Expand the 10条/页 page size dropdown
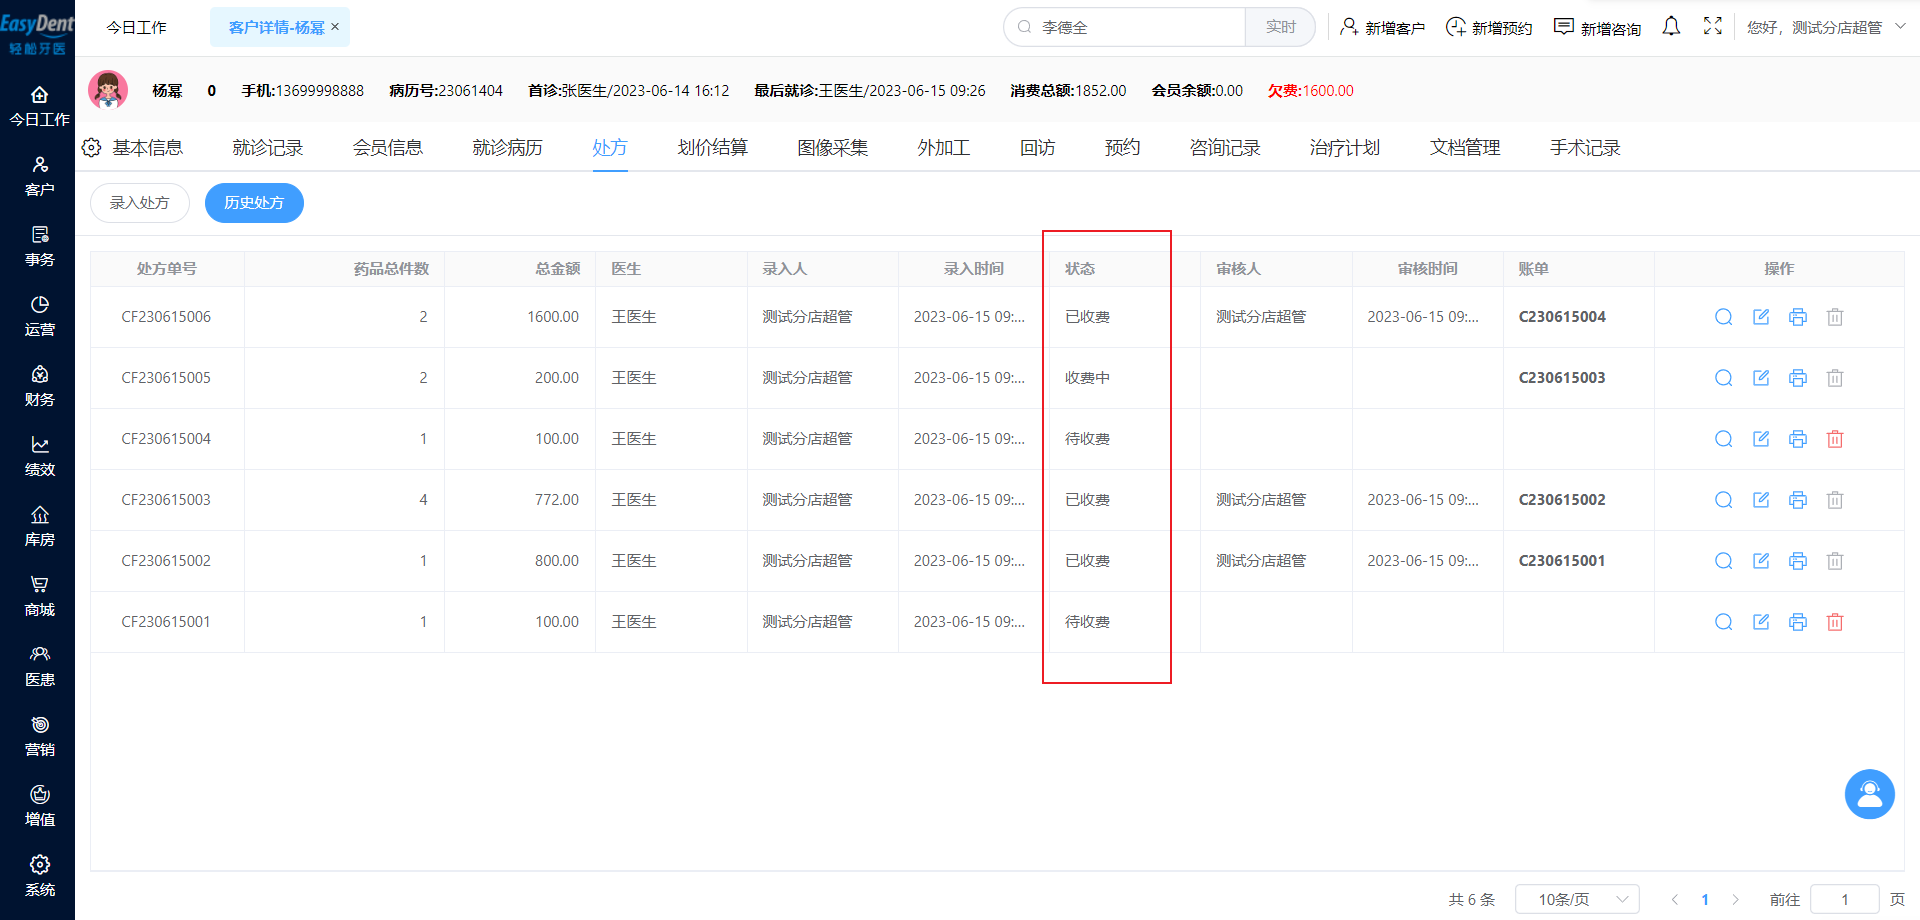1920x920 pixels. [1577, 899]
